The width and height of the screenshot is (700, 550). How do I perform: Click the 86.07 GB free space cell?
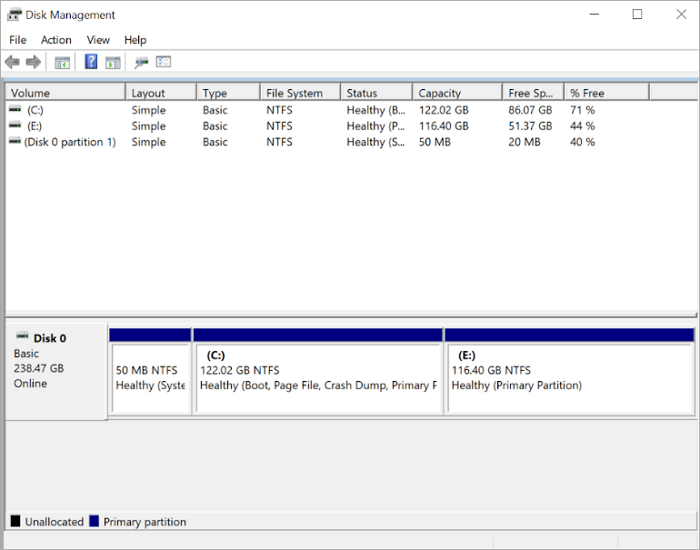click(530, 110)
